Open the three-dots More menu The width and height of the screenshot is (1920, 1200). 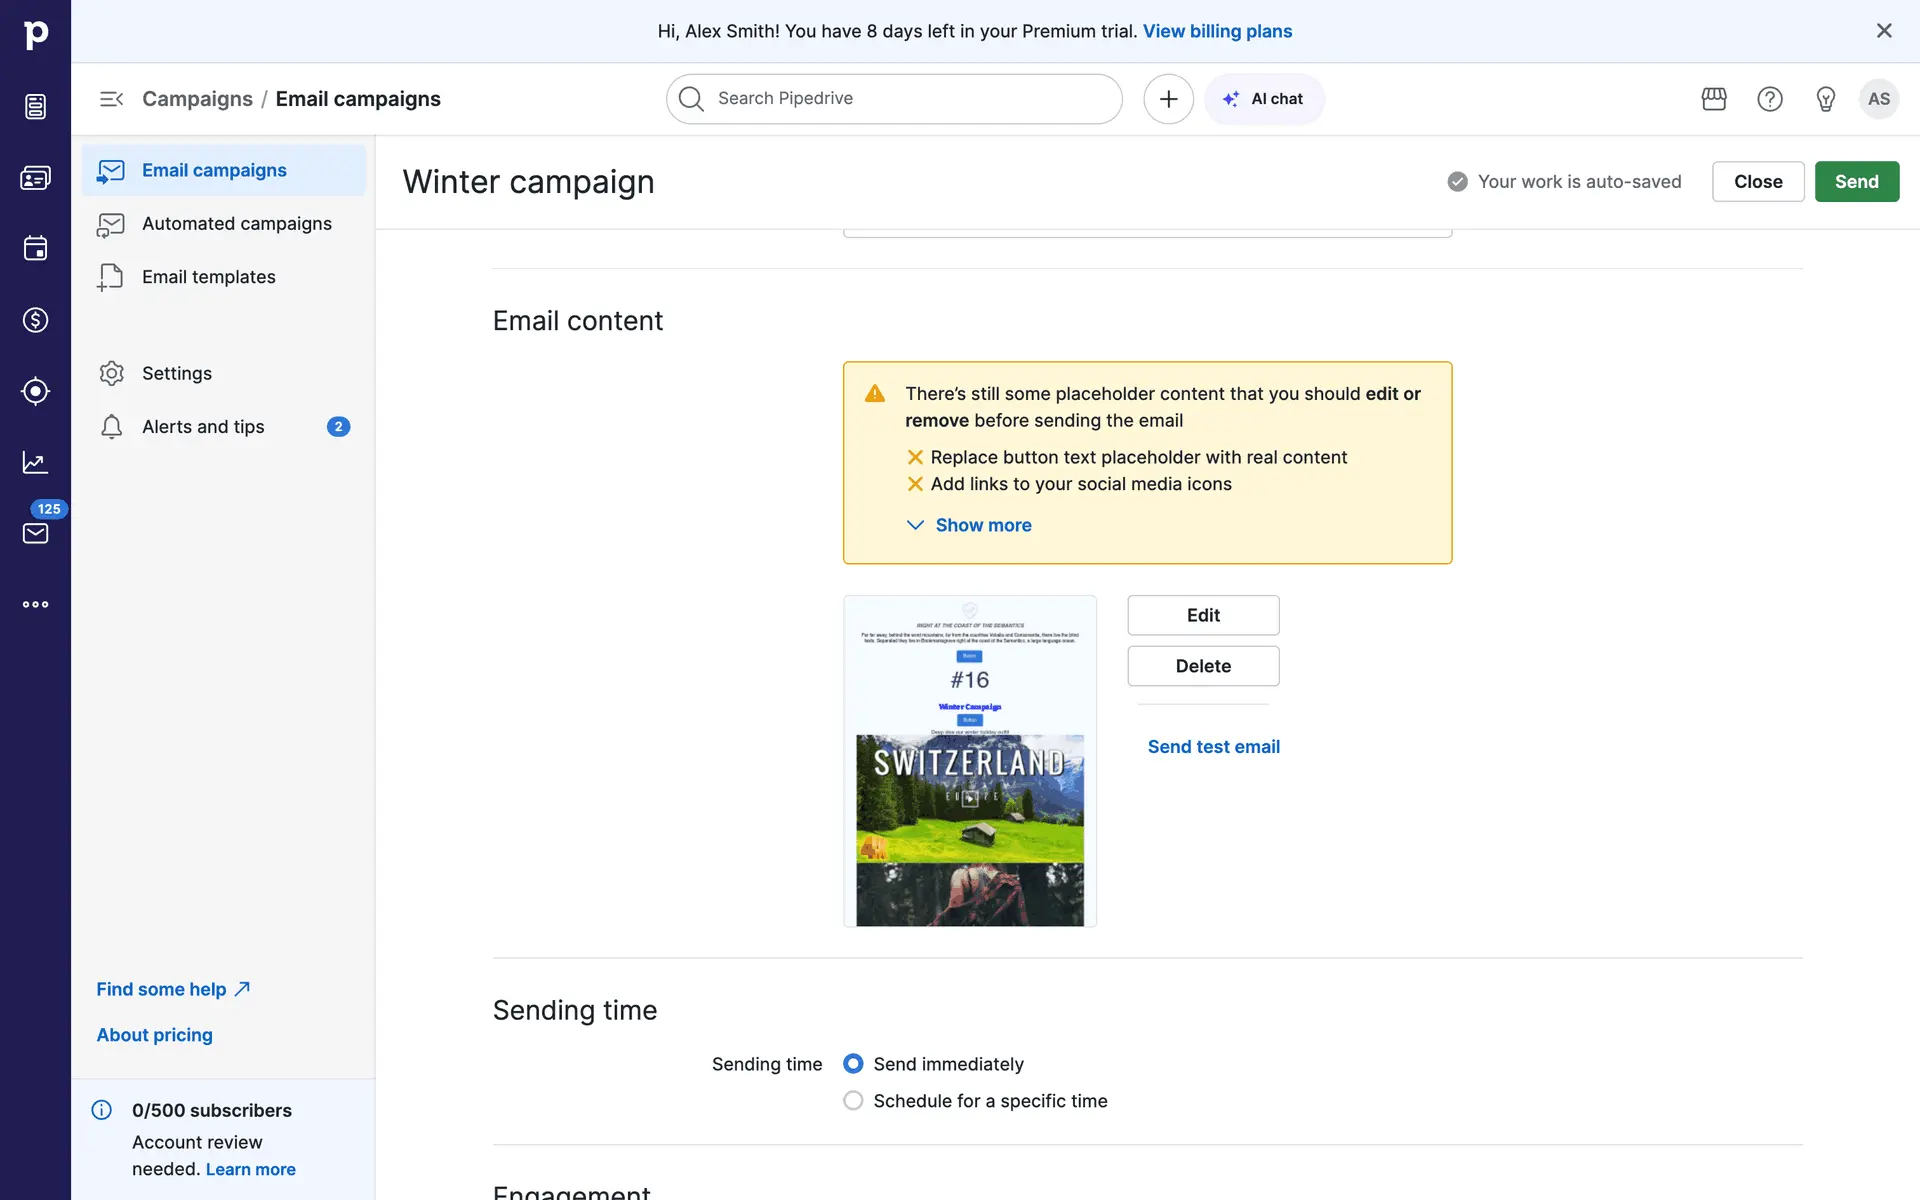[35, 604]
